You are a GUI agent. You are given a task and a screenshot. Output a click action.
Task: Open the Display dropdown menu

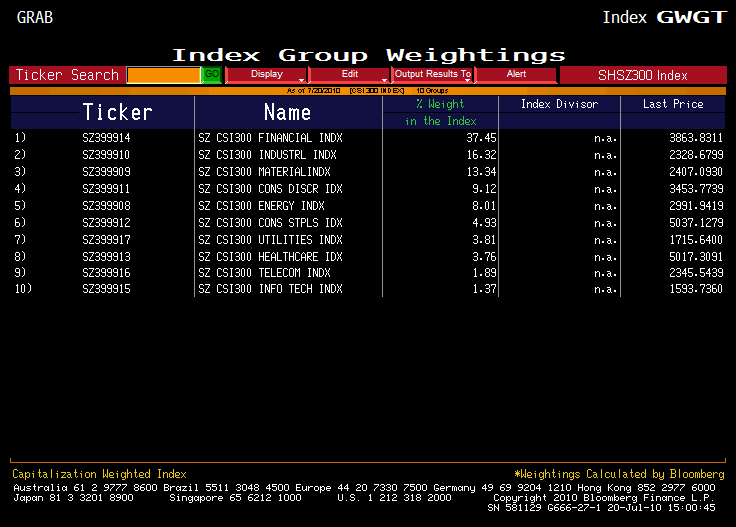point(266,75)
